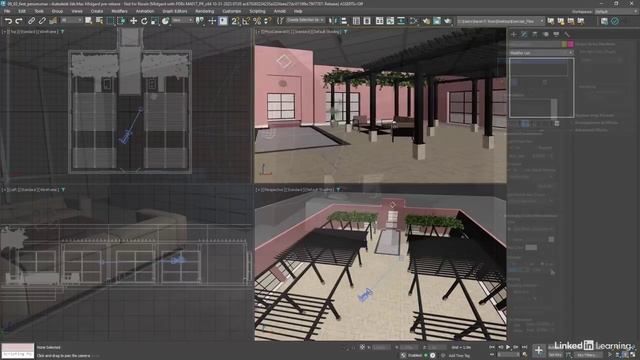640x360 pixels.
Task: Click the Redo arrow in the toolbar
Action: click(x=19, y=20)
